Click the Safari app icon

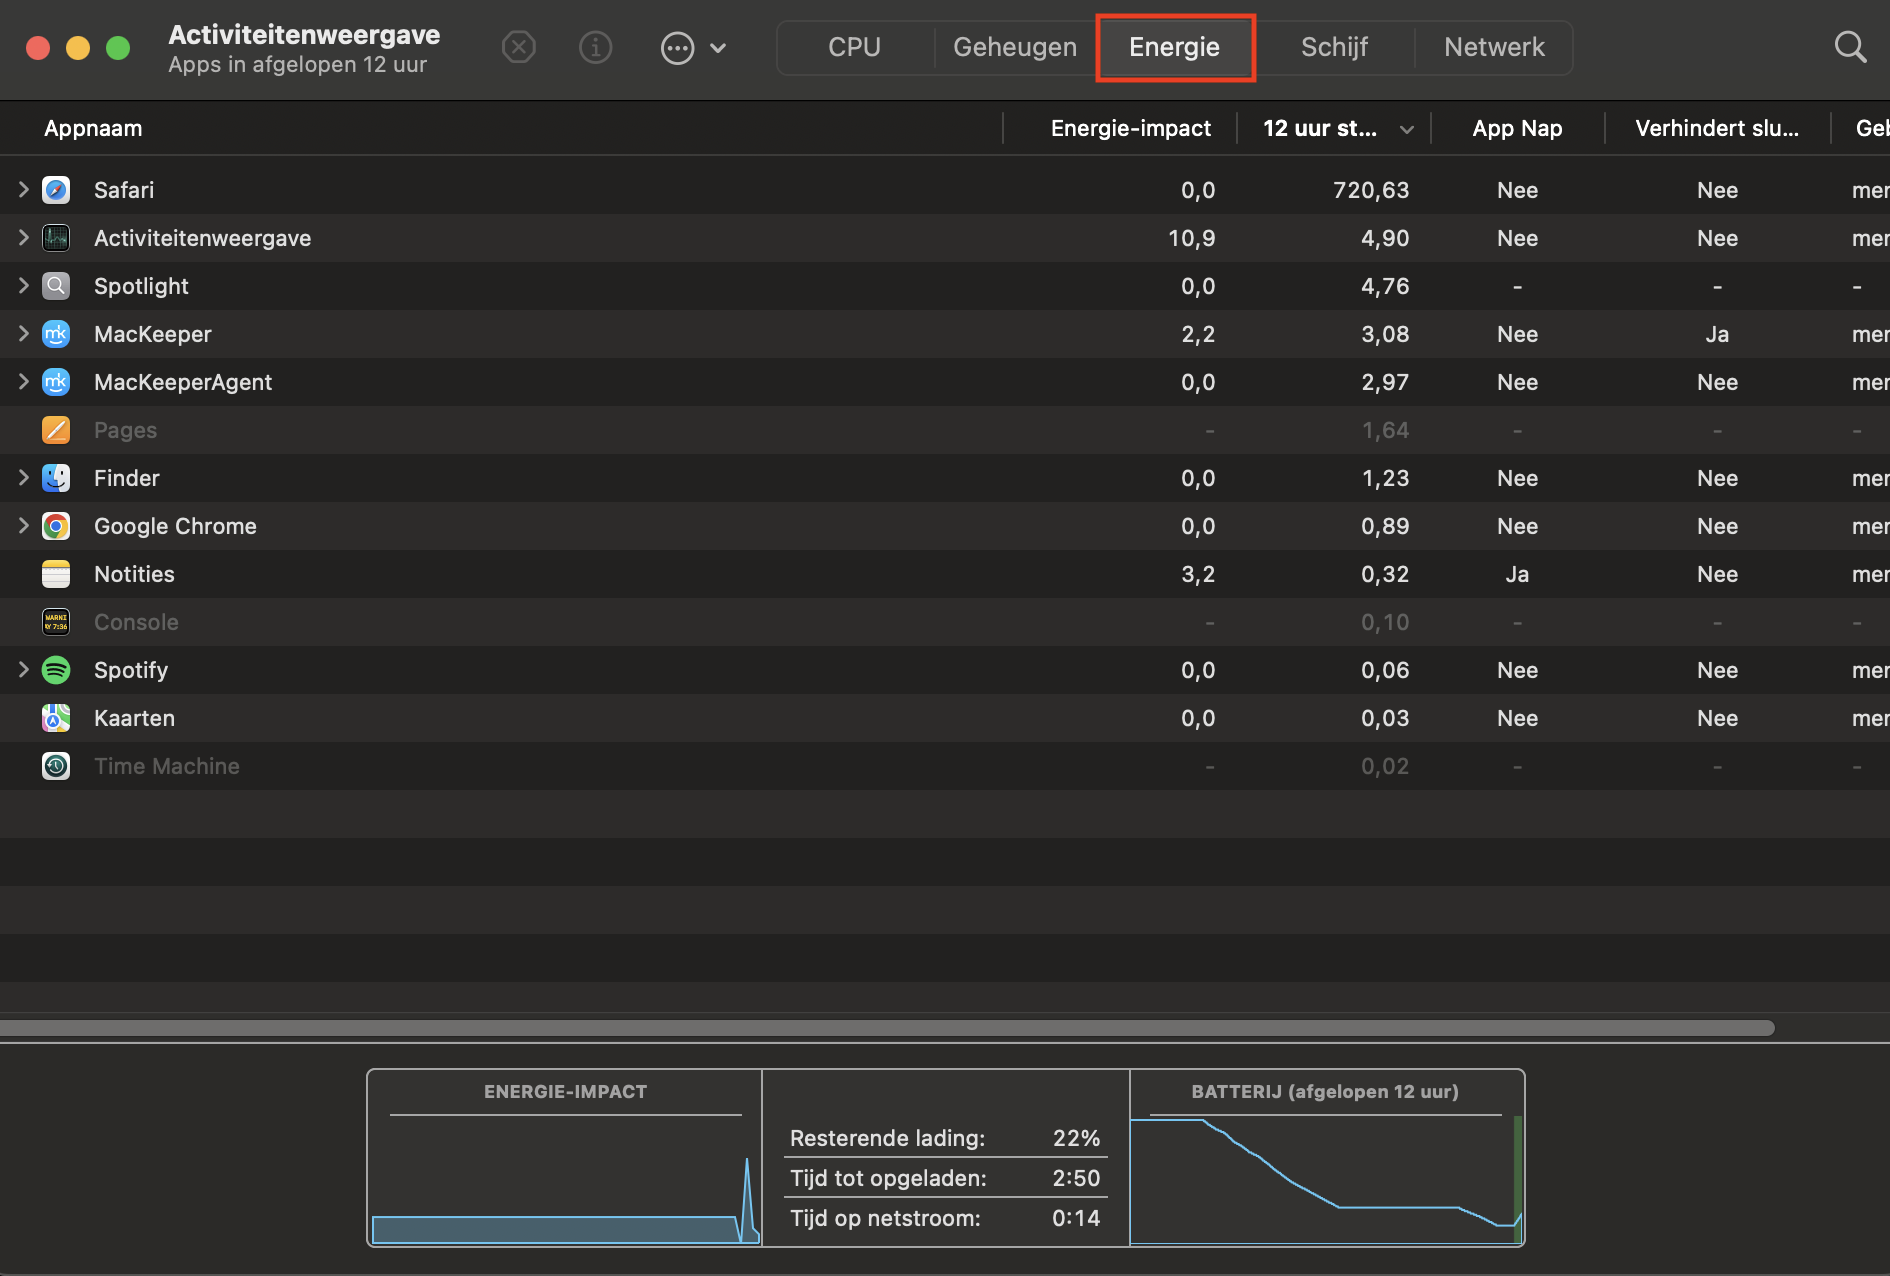coord(56,190)
